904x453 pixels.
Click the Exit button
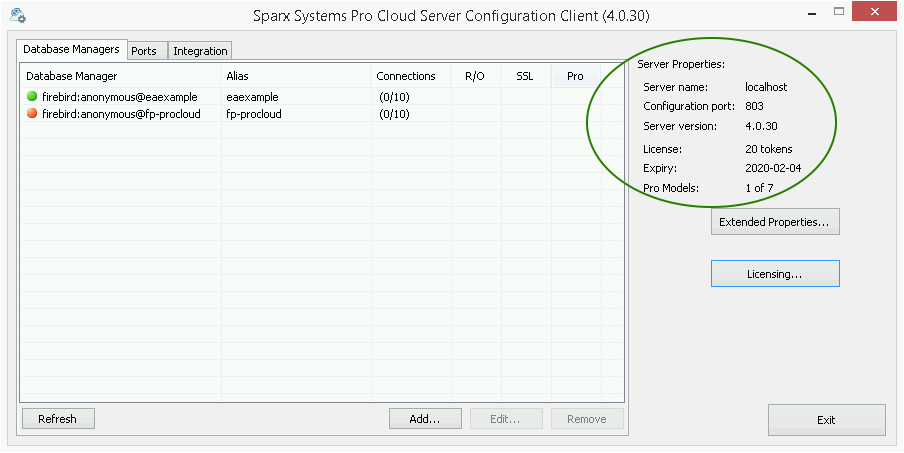[826, 420]
